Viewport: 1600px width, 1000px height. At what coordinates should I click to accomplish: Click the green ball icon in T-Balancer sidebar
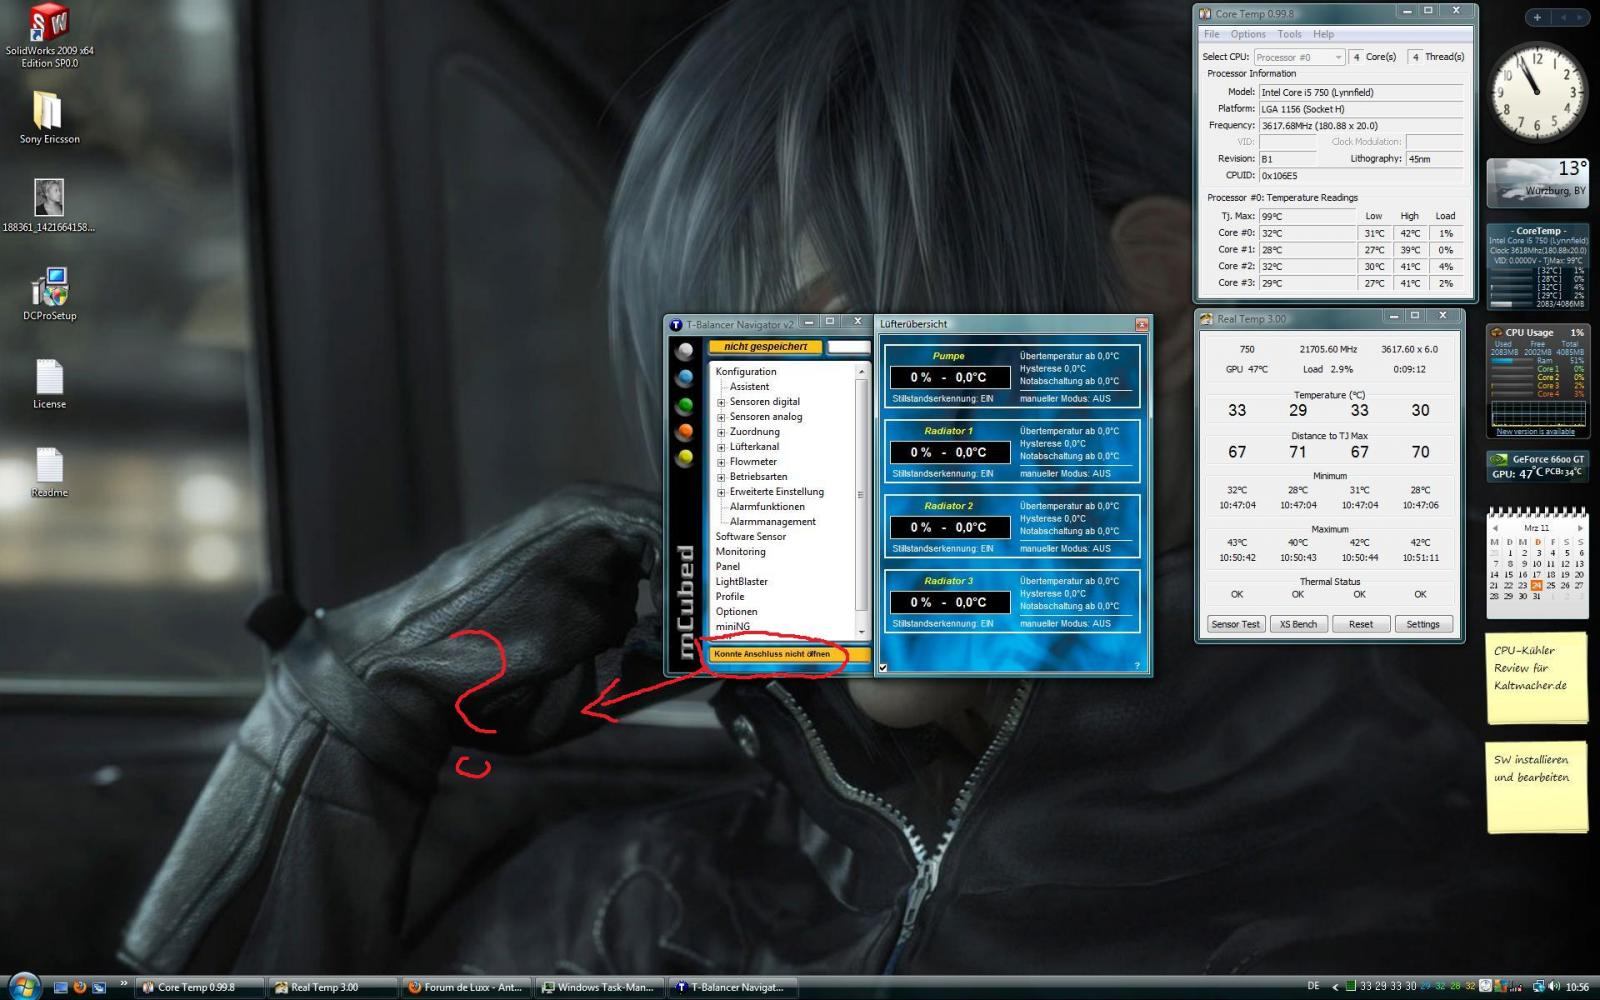pyautogui.click(x=685, y=405)
